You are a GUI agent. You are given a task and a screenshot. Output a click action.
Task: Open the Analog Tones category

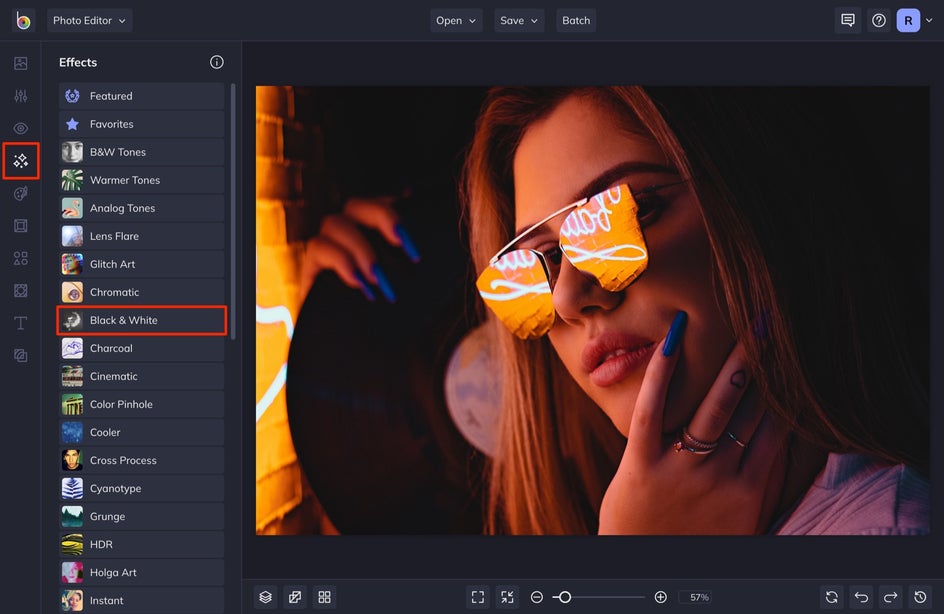pos(141,208)
